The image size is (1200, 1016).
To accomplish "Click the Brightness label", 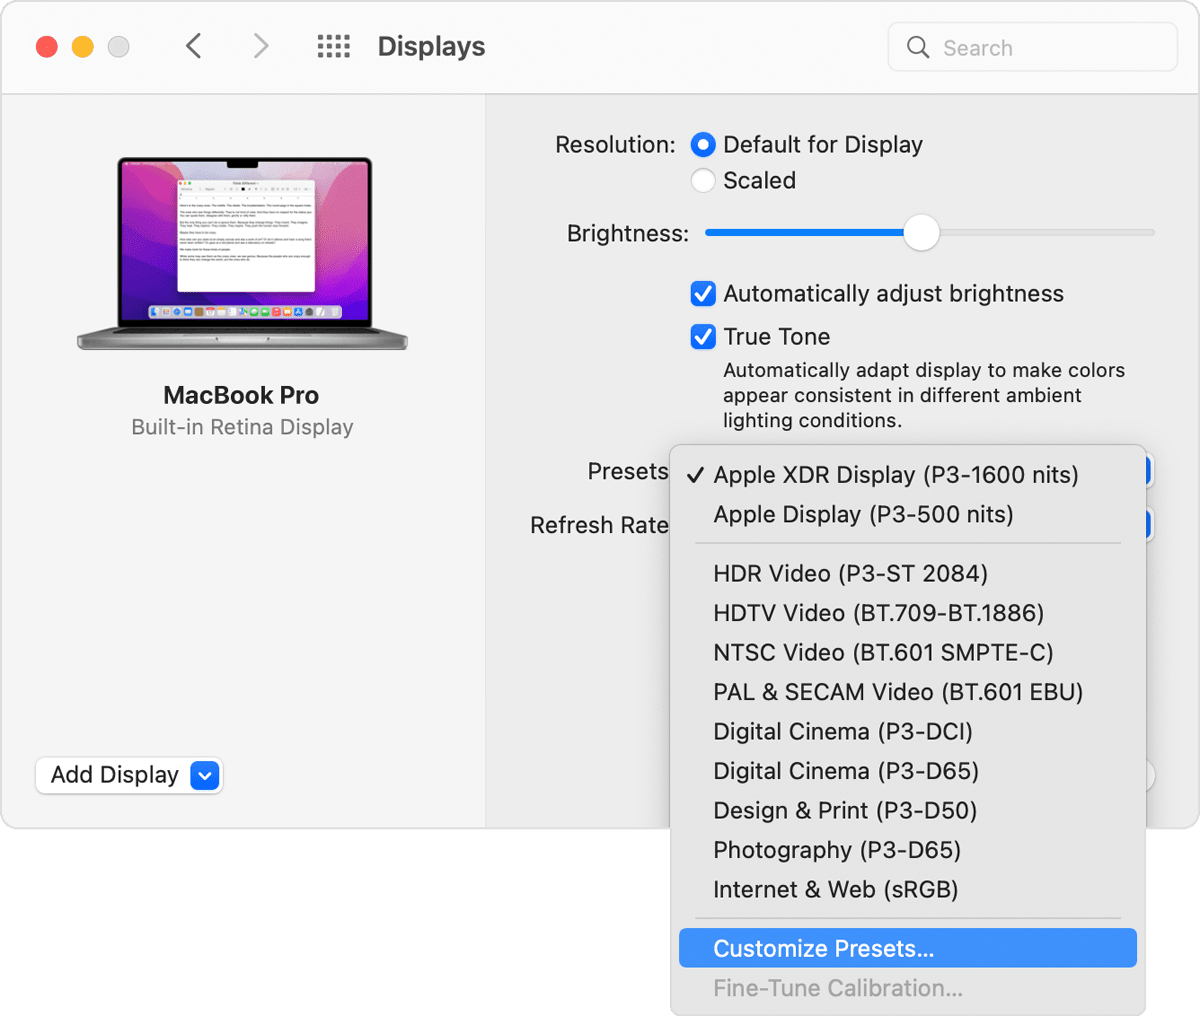I will coord(628,234).
